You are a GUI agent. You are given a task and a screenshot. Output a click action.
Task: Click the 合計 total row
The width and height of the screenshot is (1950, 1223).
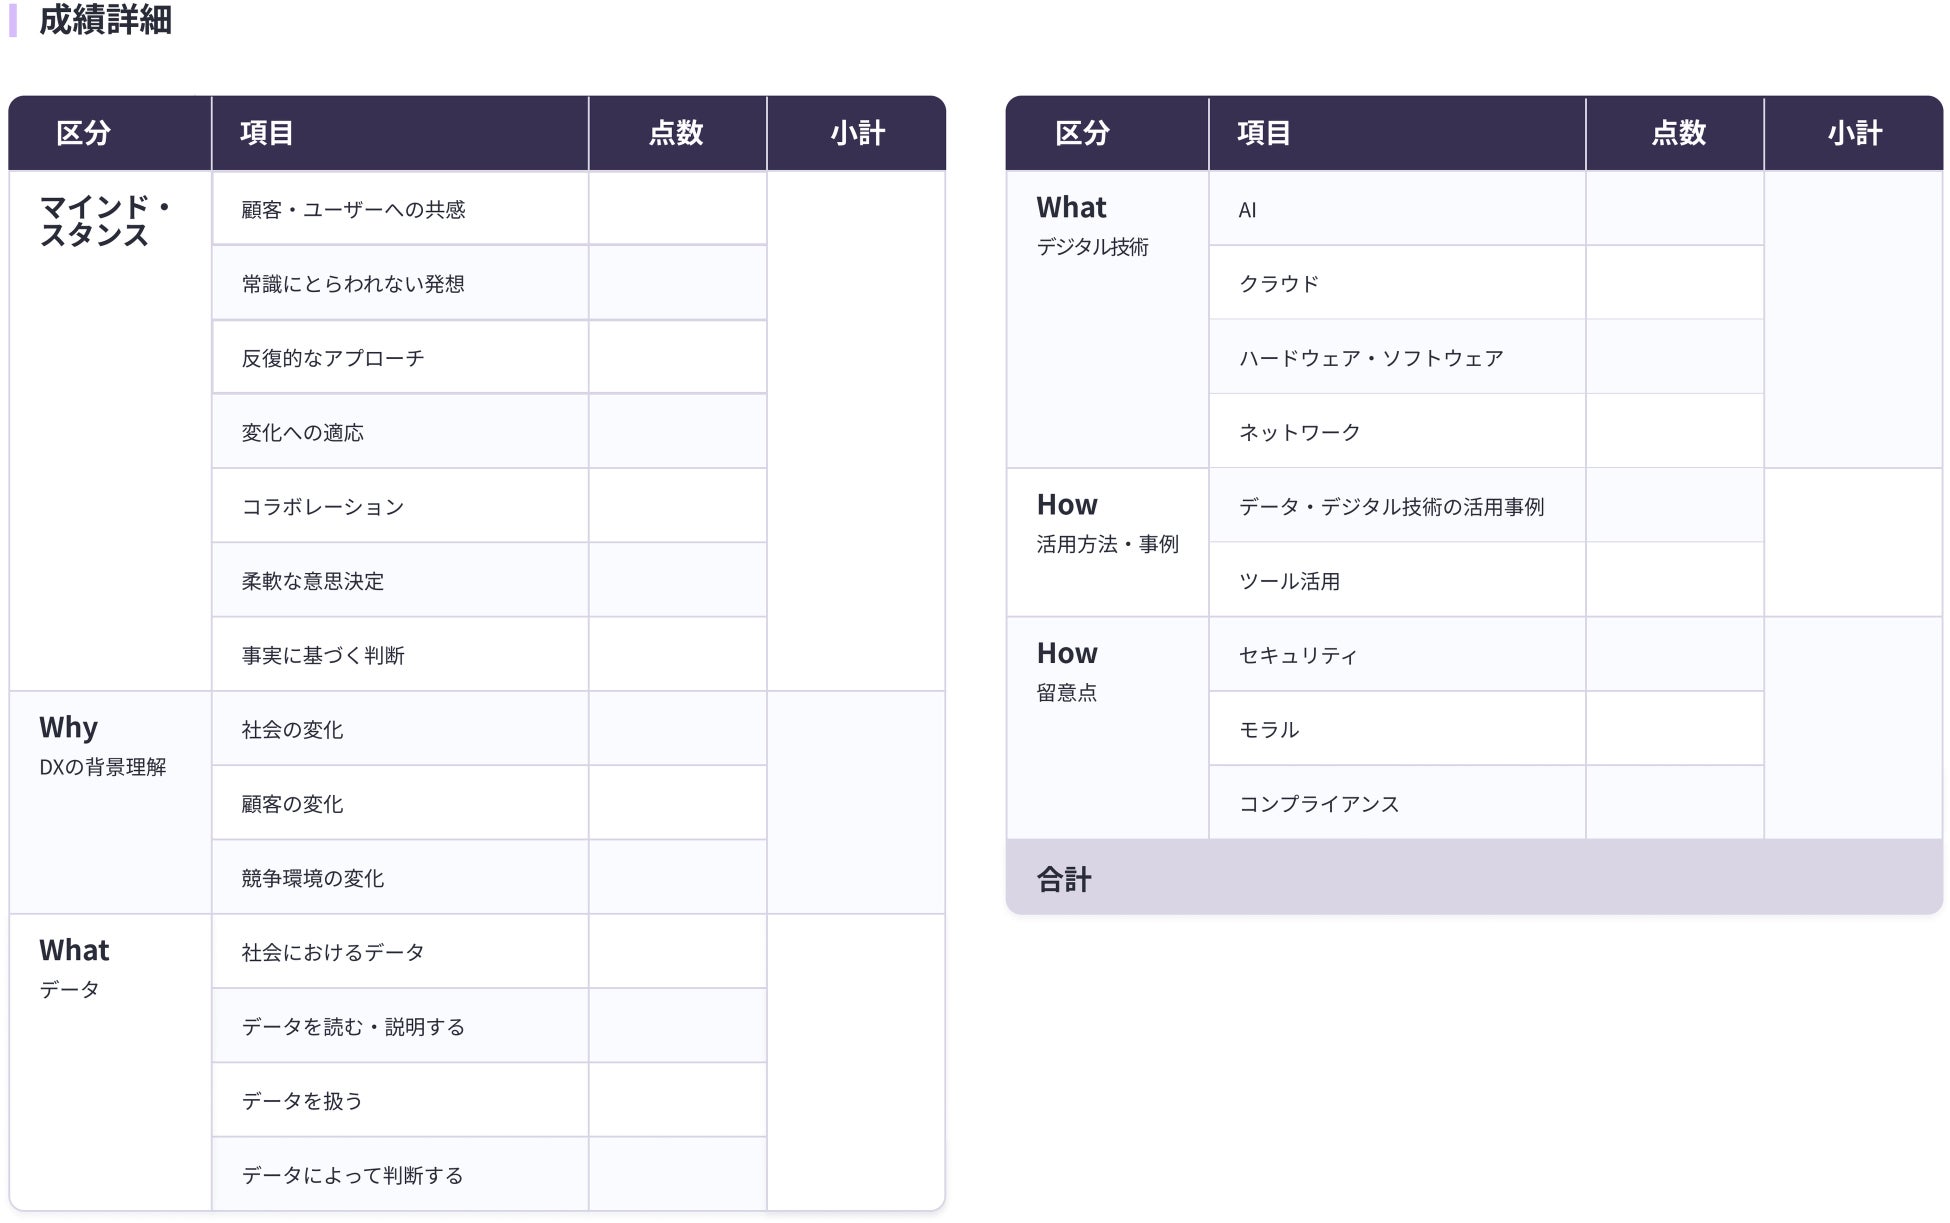pos(1064,879)
